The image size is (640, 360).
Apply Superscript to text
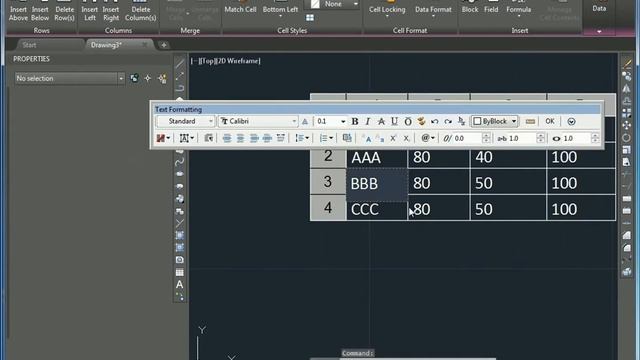pos(393,138)
